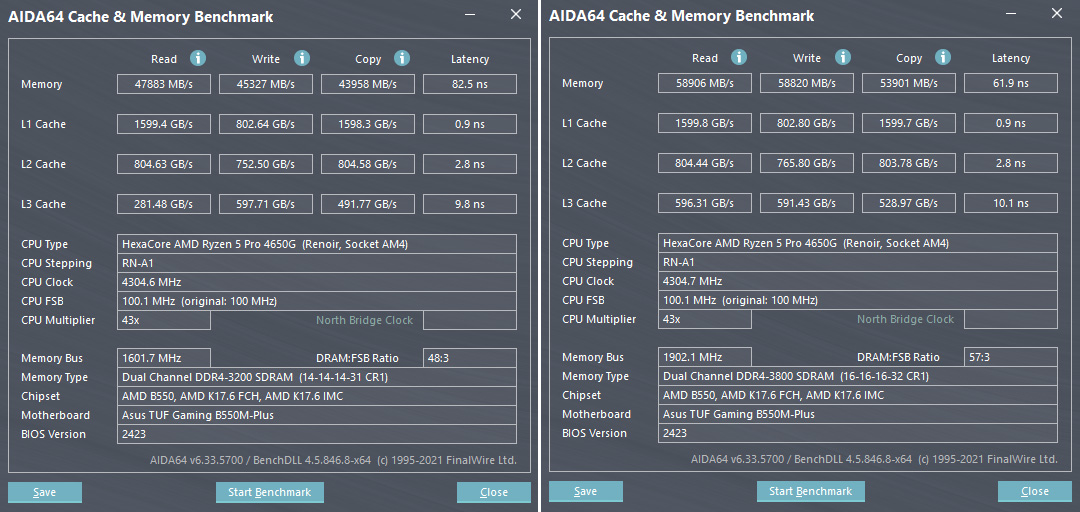Click L2 Cache write 765.80 GB/s
Image resolution: width=1080 pixels, height=512 pixels.
point(807,163)
